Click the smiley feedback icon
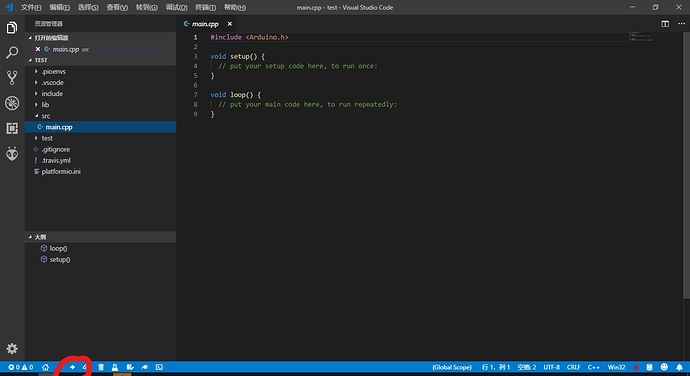690x376 pixels. 664,367
